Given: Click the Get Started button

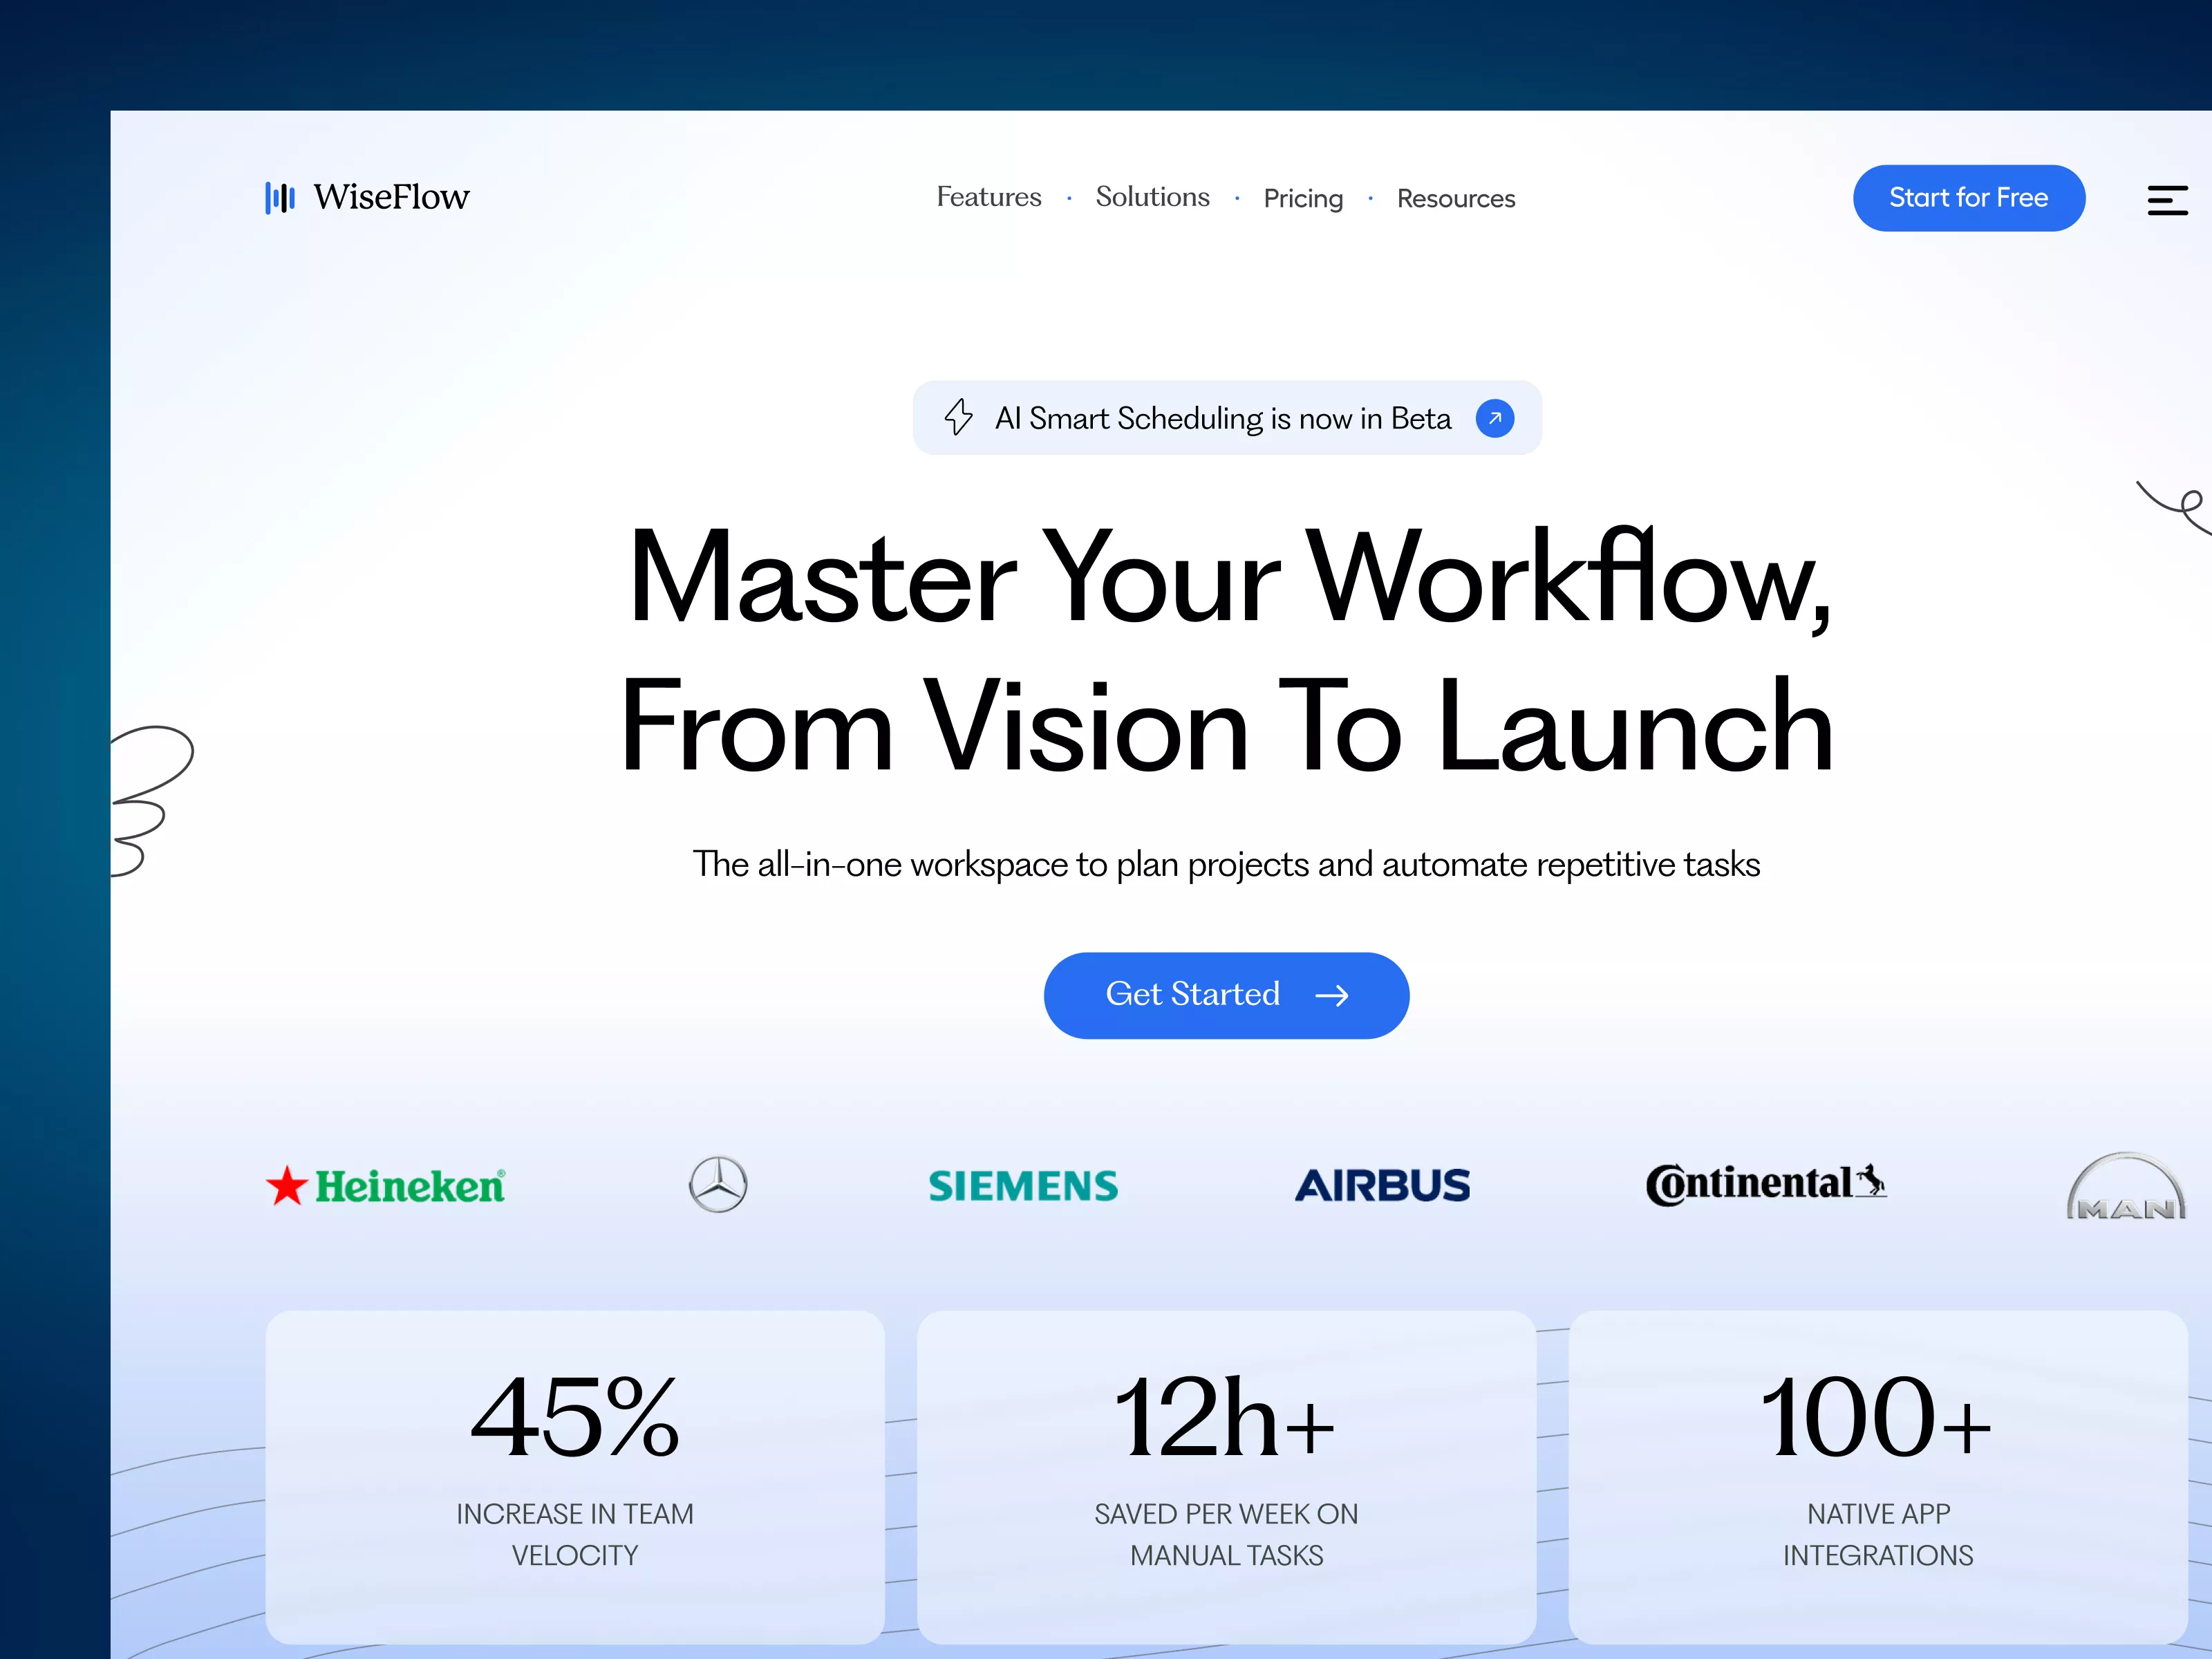Looking at the screenshot, I should click(1226, 995).
